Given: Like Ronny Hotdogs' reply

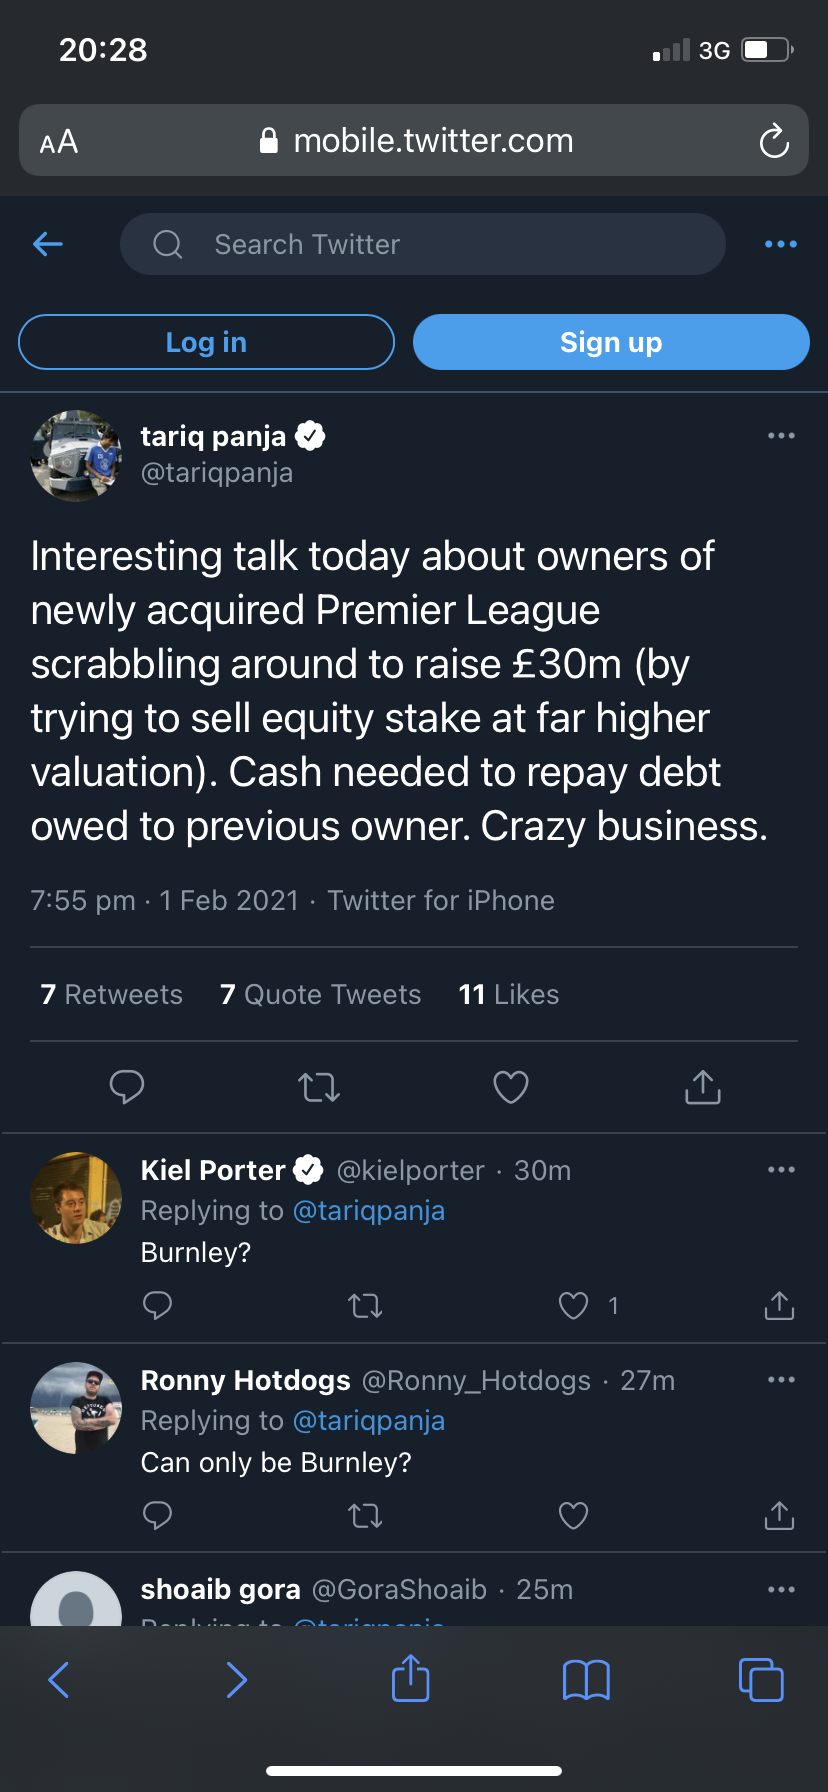Looking at the screenshot, I should coord(573,1516).
